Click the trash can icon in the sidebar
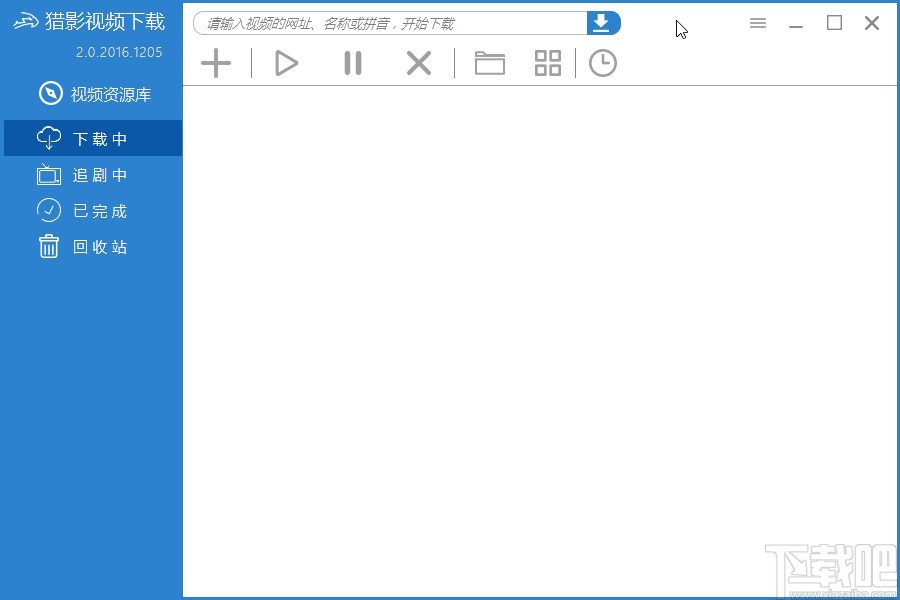Image resolution: width=900 pixels, height=600 pixels. 49,246
